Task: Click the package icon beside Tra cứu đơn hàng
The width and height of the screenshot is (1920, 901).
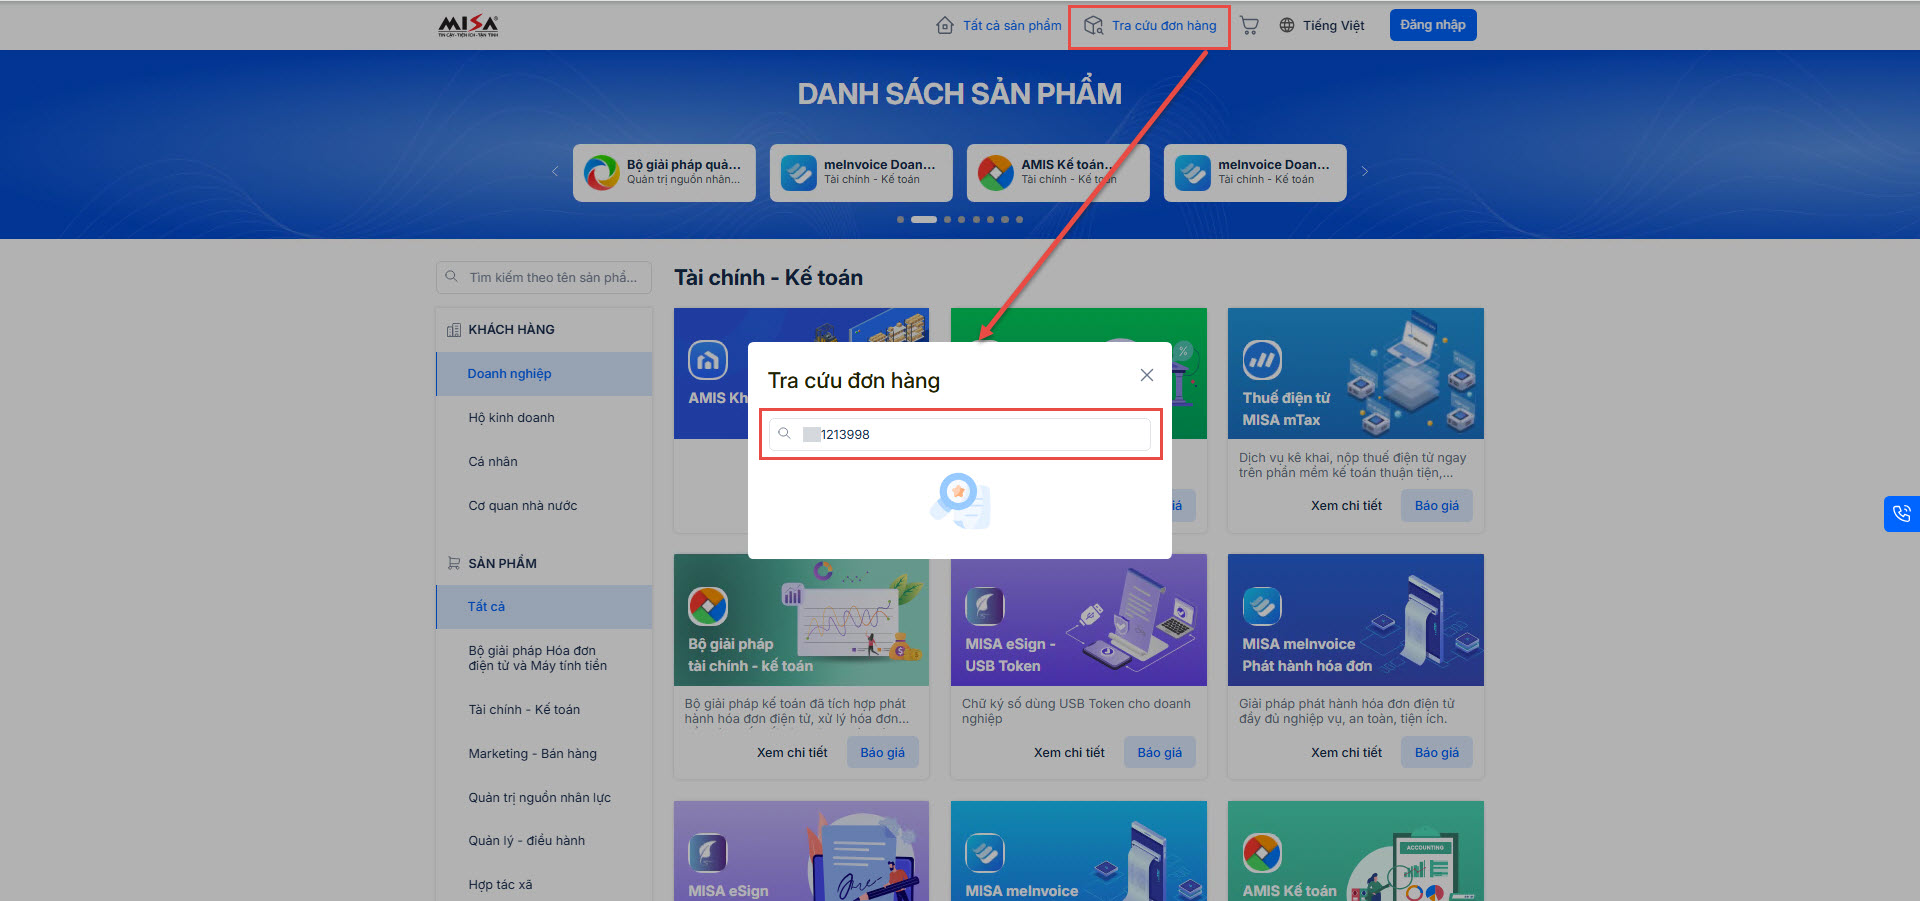Action: click(1094, 25)
